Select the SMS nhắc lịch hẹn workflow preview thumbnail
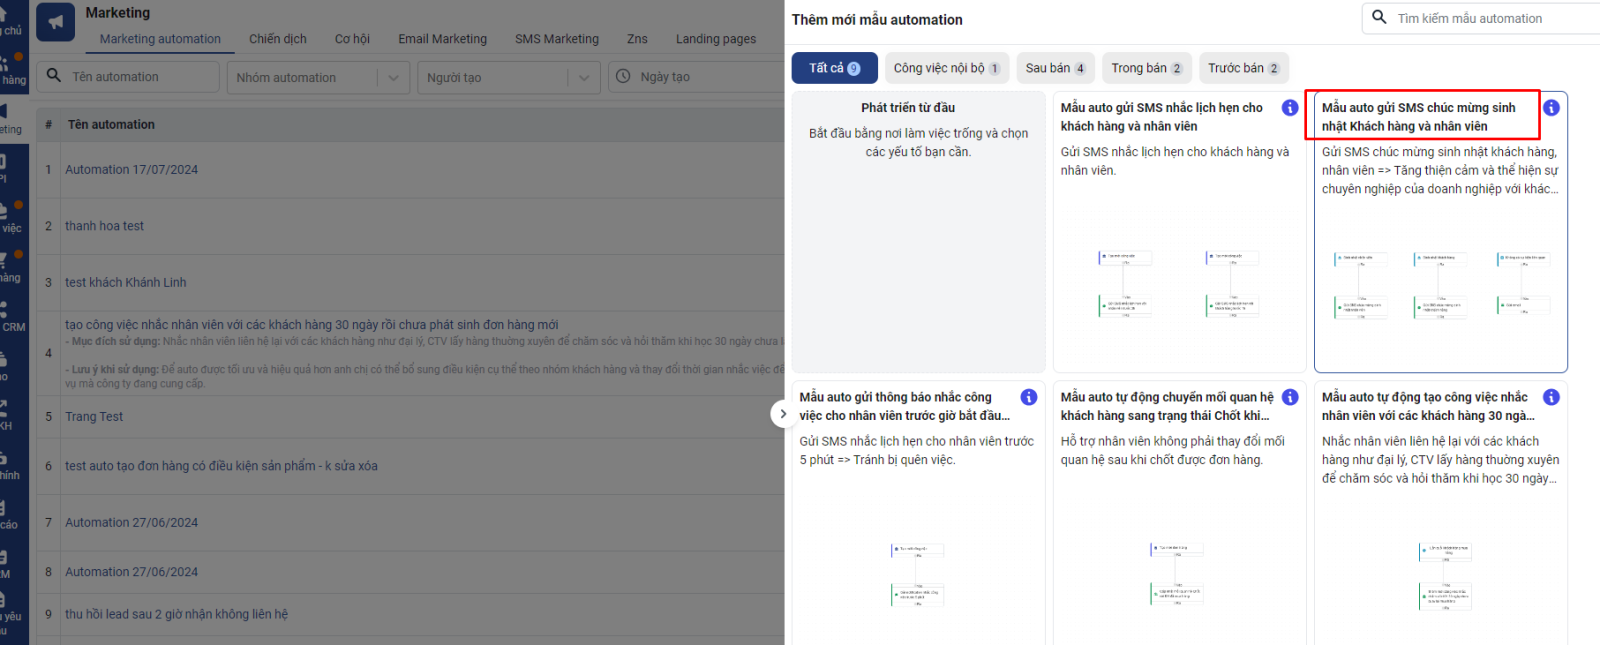 1178,283
